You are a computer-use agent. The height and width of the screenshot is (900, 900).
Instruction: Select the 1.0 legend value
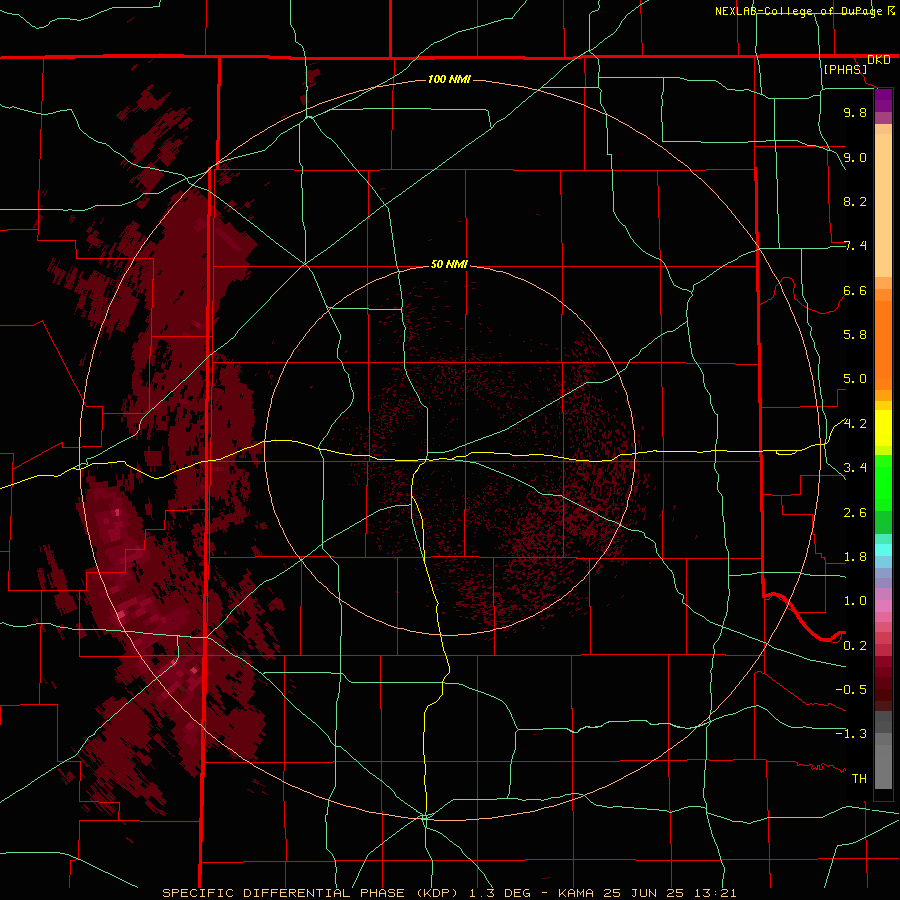pos(855,600)
